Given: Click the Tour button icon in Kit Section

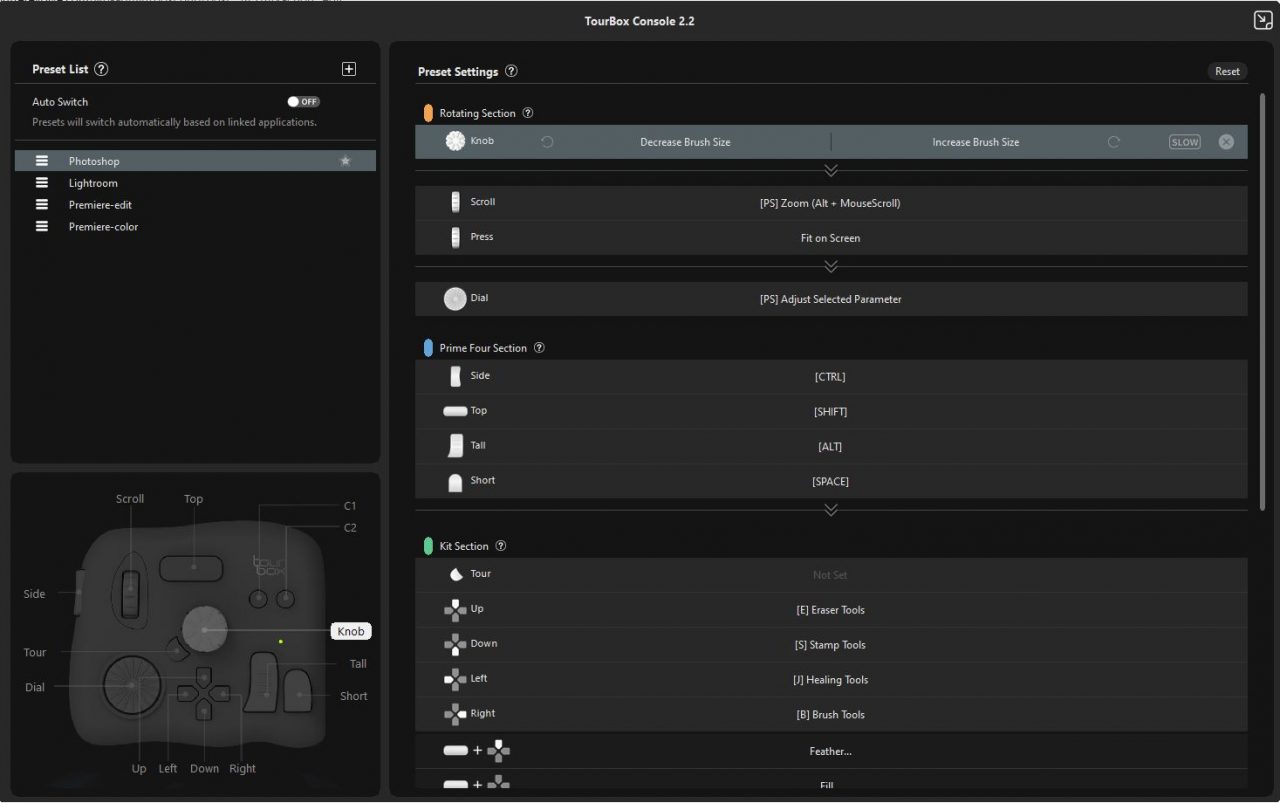Looking at the screenshot, I should coord(455,574).
